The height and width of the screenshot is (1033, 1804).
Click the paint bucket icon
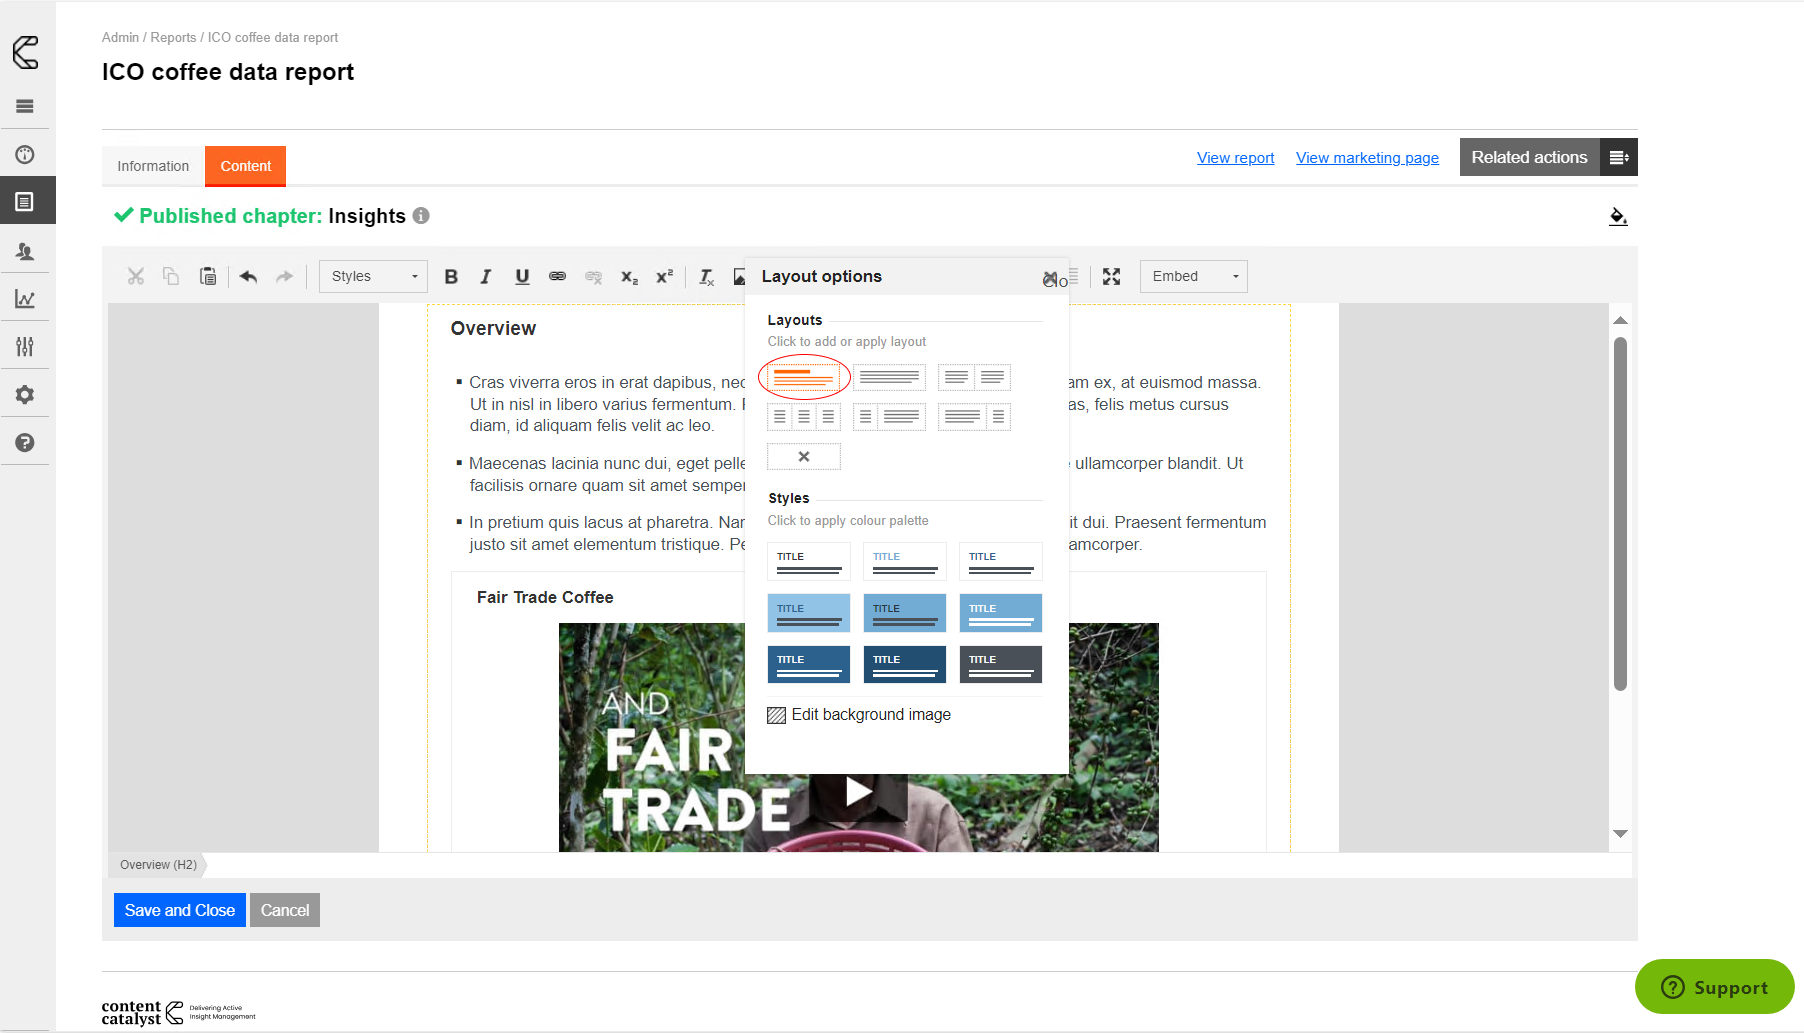[x=1617, y=216]
